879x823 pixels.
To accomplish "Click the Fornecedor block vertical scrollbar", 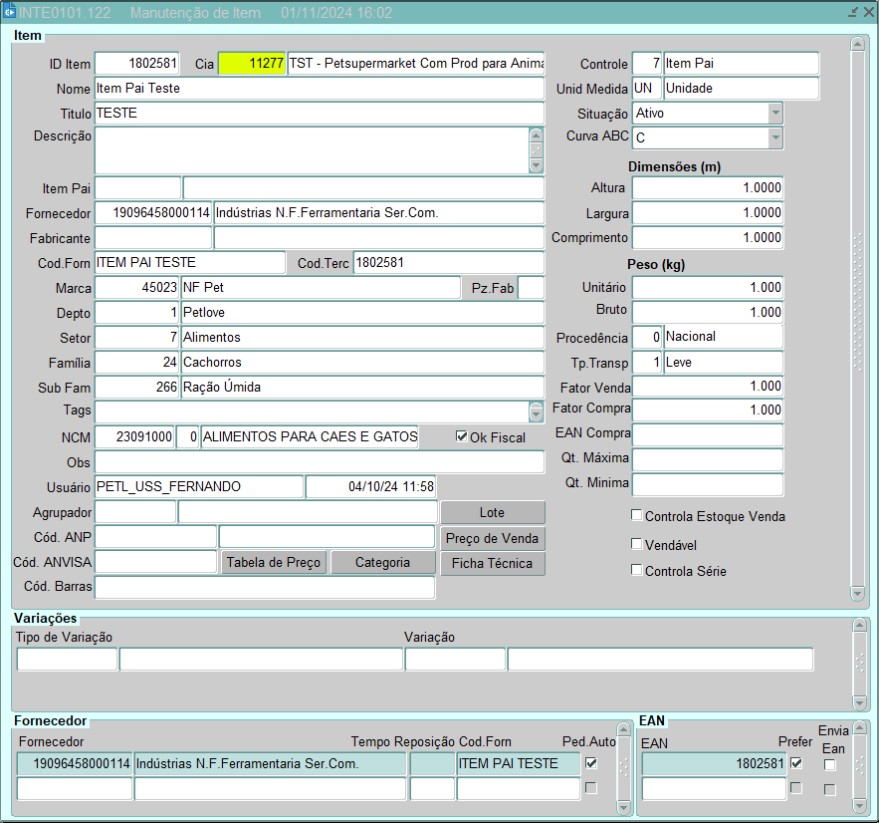I will click(x=625, y=766).
